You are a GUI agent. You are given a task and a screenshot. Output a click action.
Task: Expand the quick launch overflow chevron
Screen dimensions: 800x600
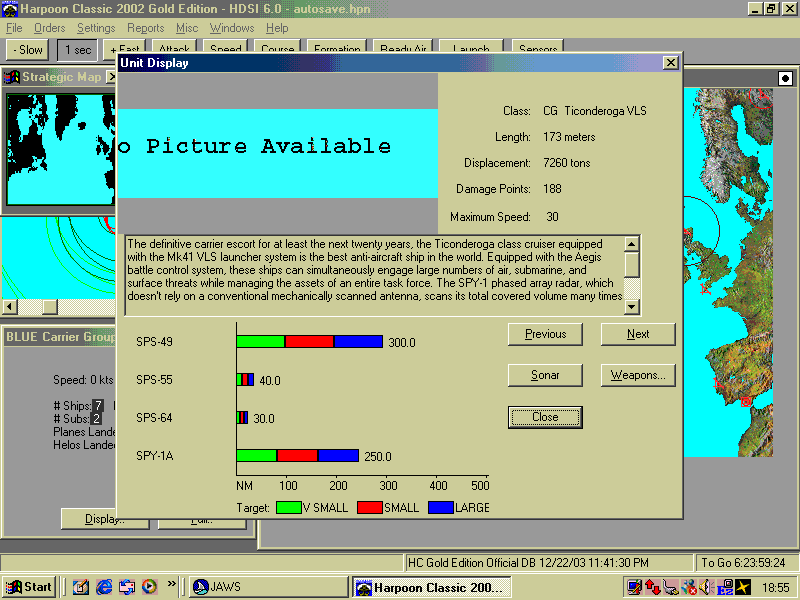pyautogui.click(x=171, y=584)
